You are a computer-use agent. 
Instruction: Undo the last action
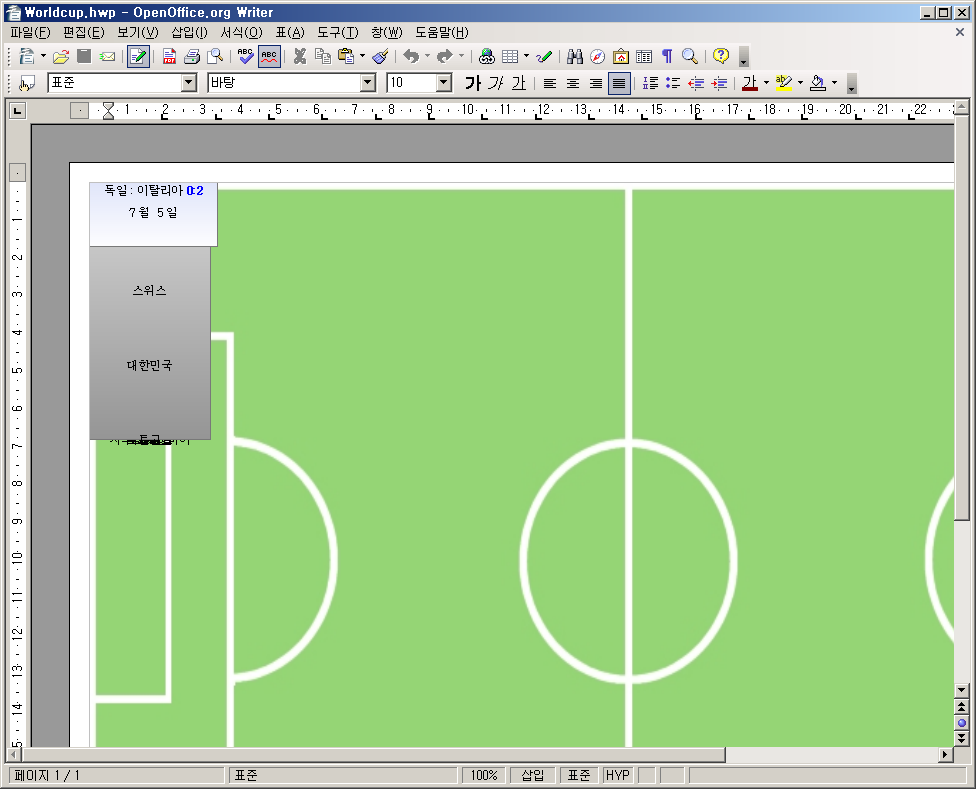pos(411,57)
